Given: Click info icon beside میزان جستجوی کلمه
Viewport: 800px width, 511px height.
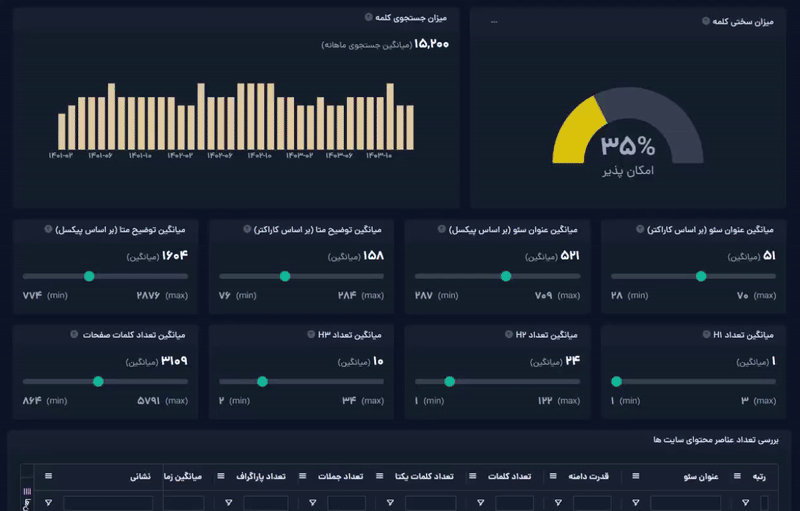Looking at the screenshot, I should point(369,18).
